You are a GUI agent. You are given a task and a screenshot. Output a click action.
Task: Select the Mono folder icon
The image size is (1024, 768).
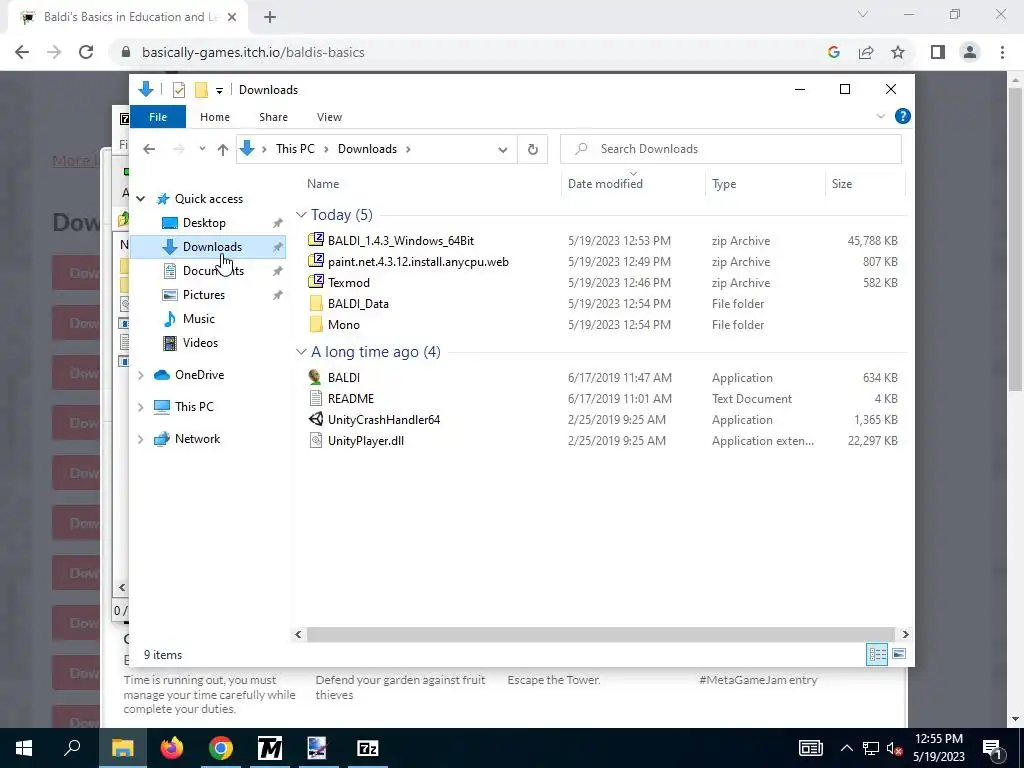[316, 325]
